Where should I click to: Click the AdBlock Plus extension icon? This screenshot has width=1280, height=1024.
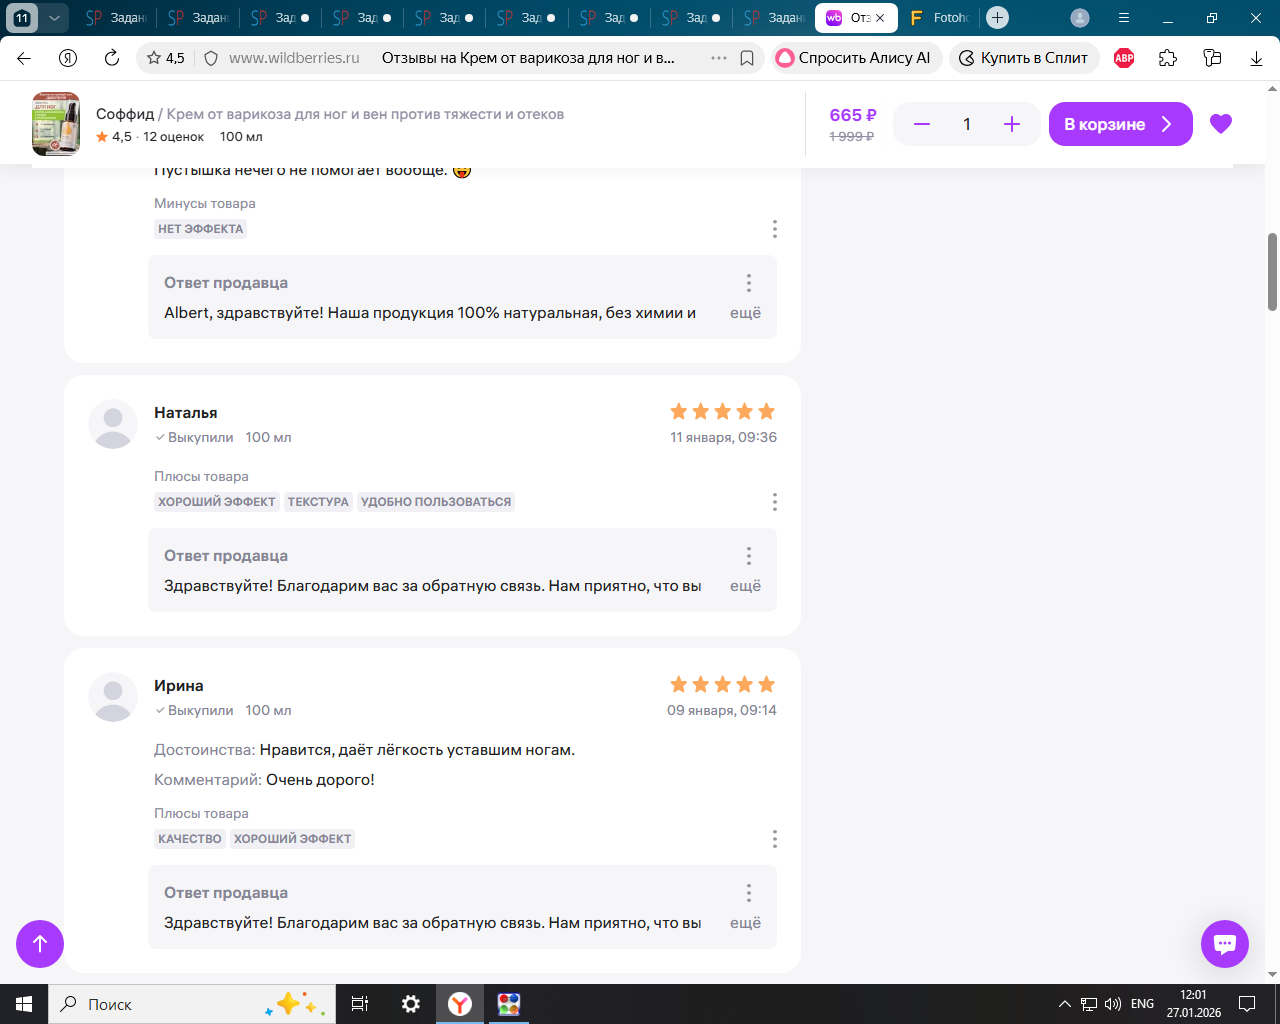click(x=1124, y=58)
